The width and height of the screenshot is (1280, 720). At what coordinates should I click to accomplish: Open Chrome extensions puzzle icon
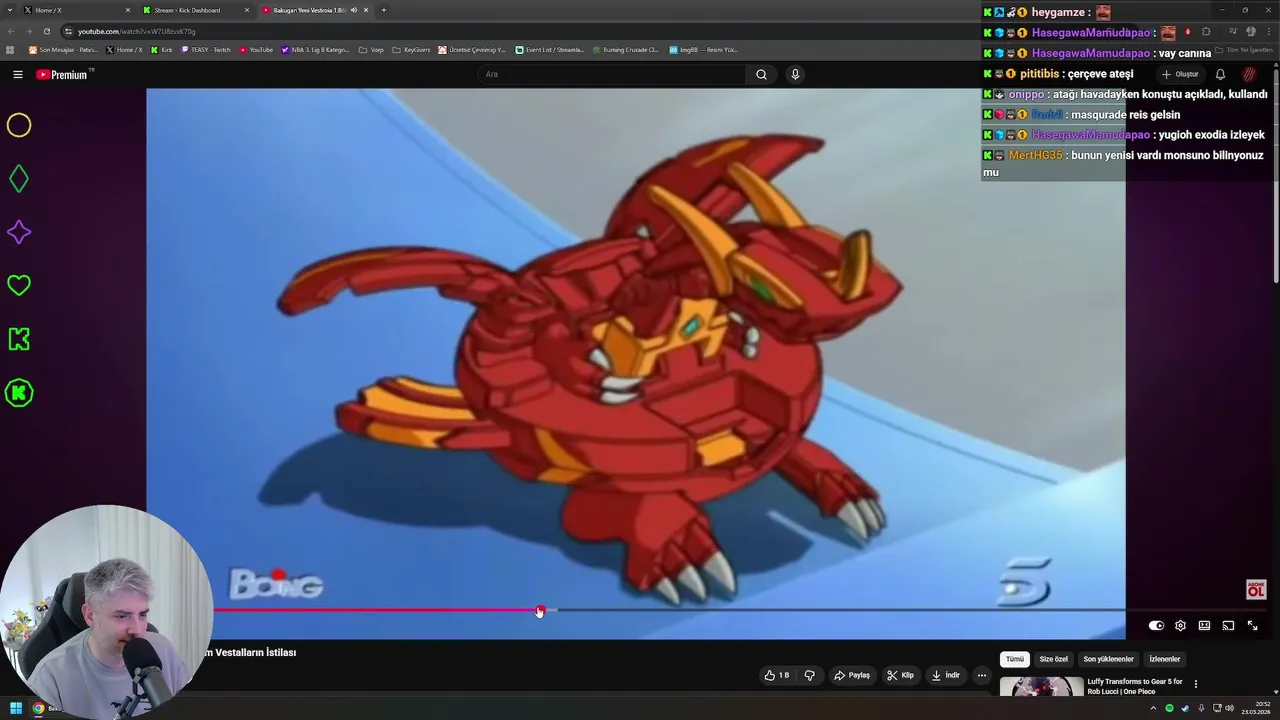point(1206,31)
